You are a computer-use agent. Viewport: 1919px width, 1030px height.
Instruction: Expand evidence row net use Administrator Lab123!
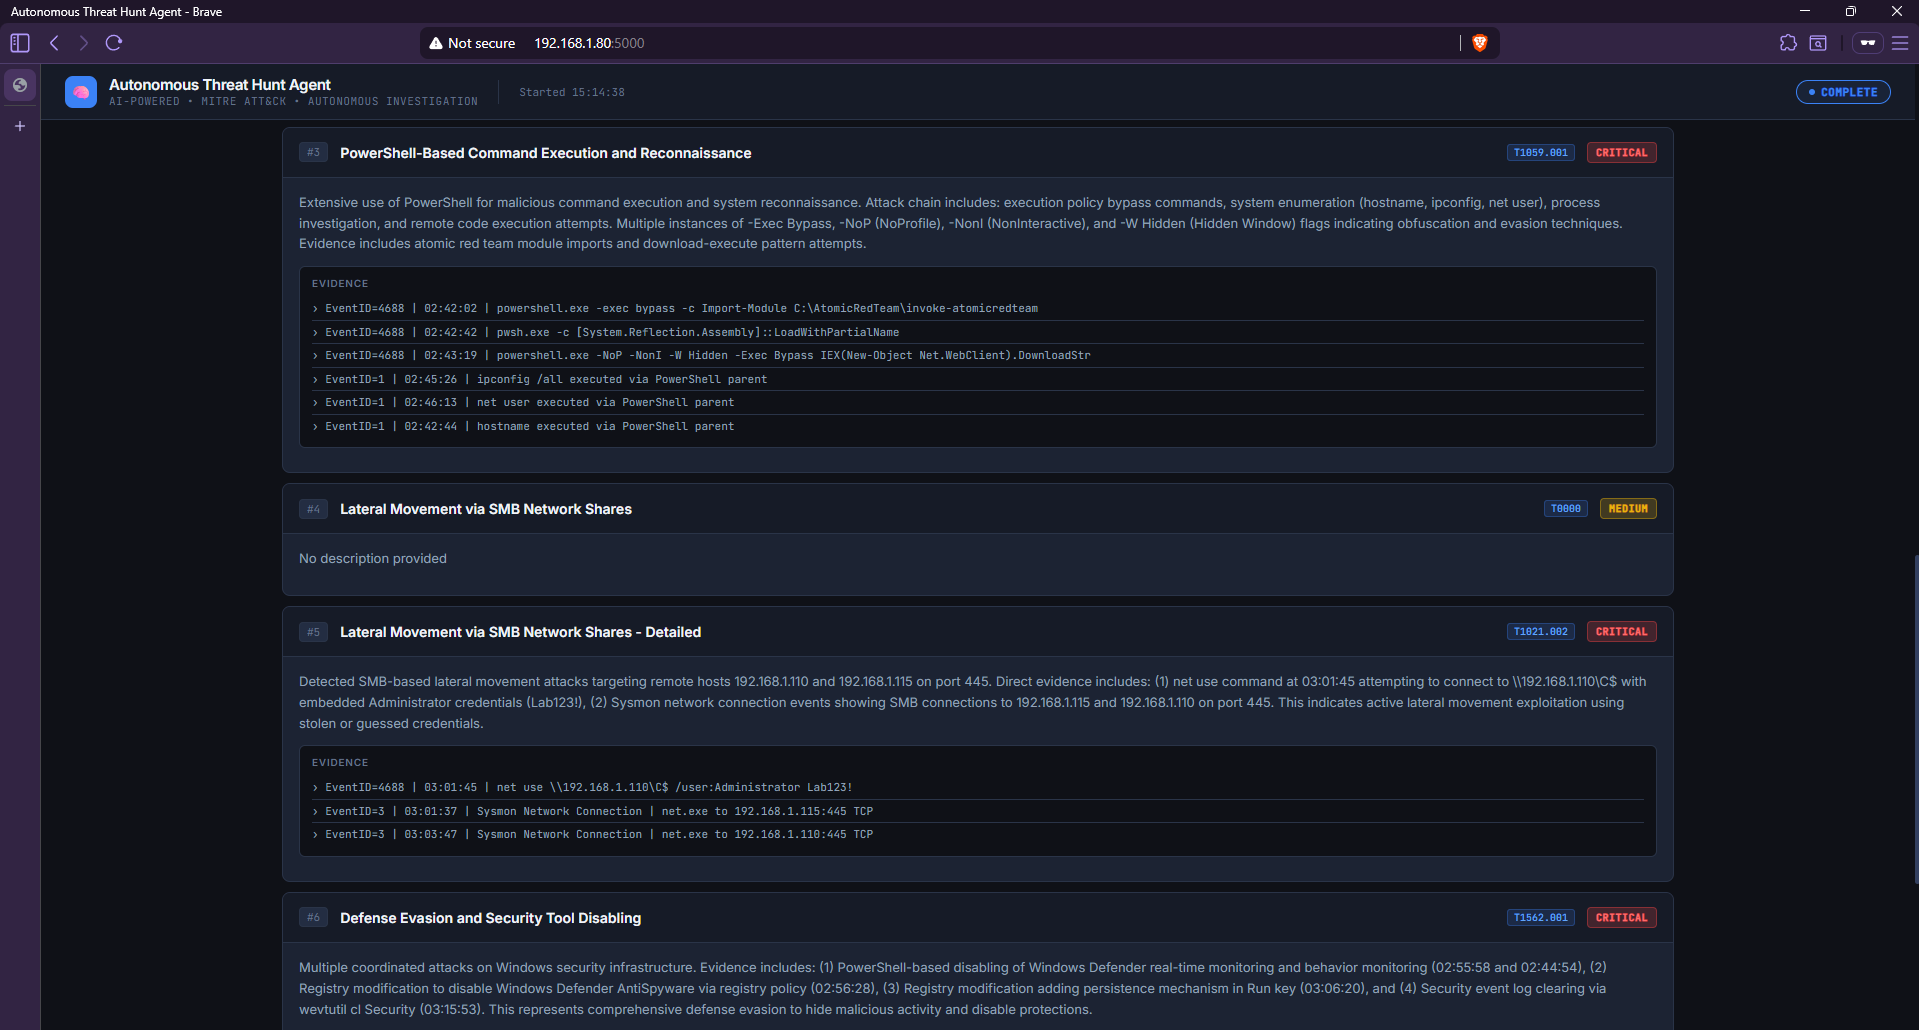click(x=977, y=788)
